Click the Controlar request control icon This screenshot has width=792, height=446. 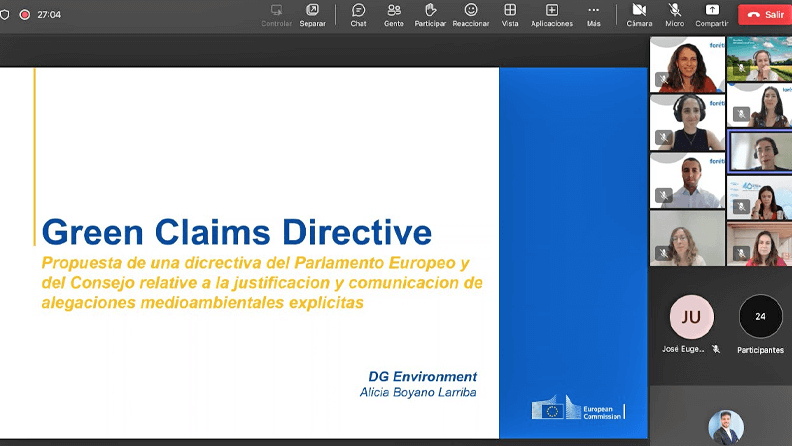[x=276, y=15]
